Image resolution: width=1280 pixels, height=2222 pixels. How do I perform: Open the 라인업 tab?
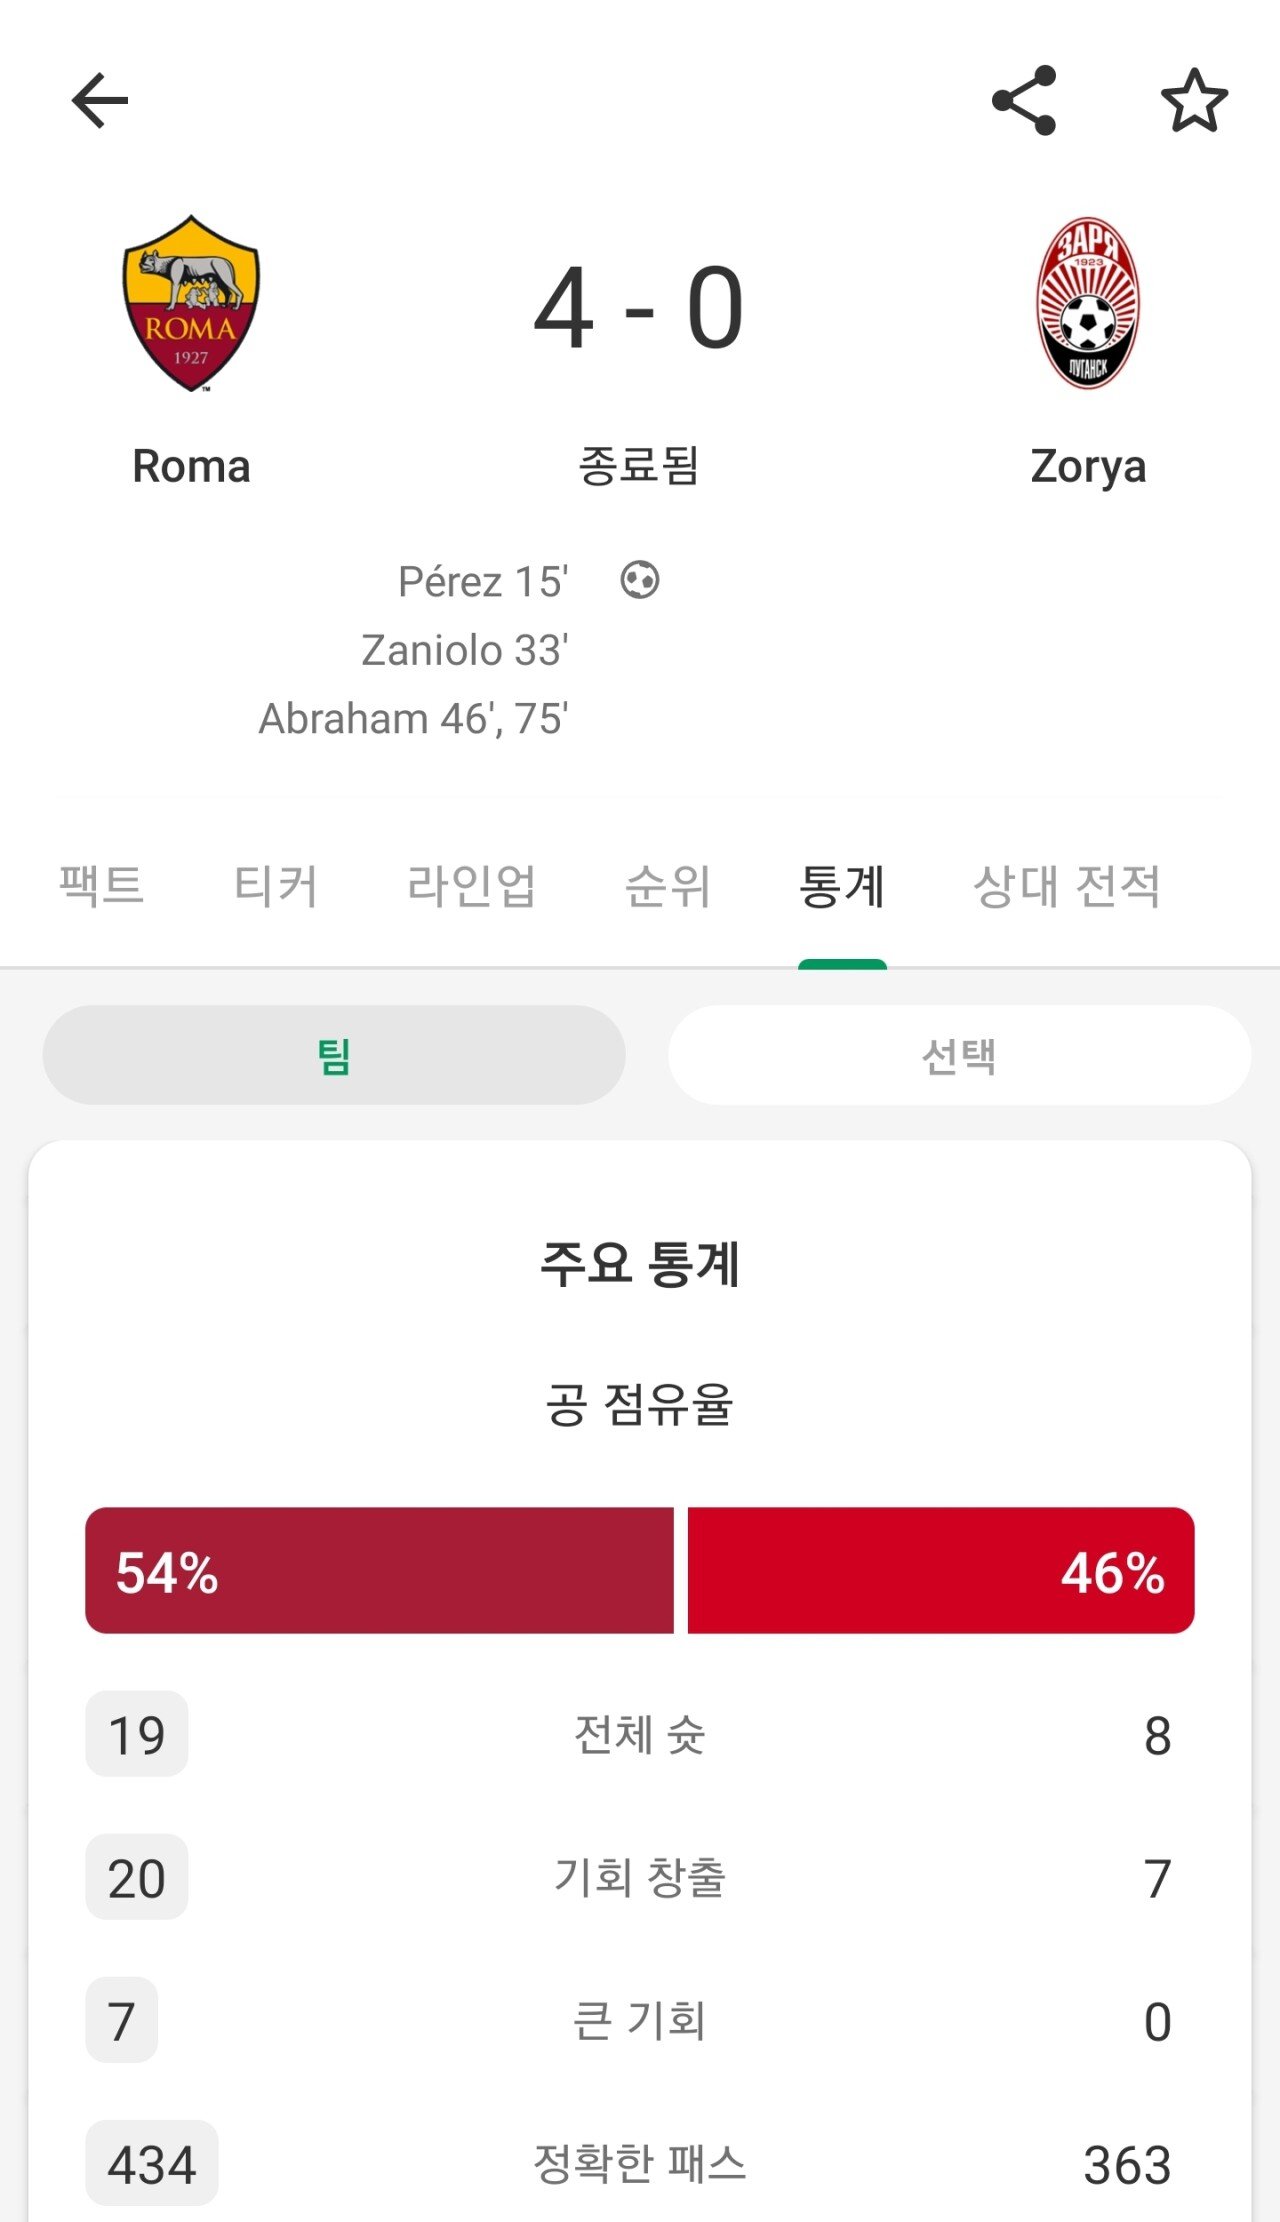(471, 885)
